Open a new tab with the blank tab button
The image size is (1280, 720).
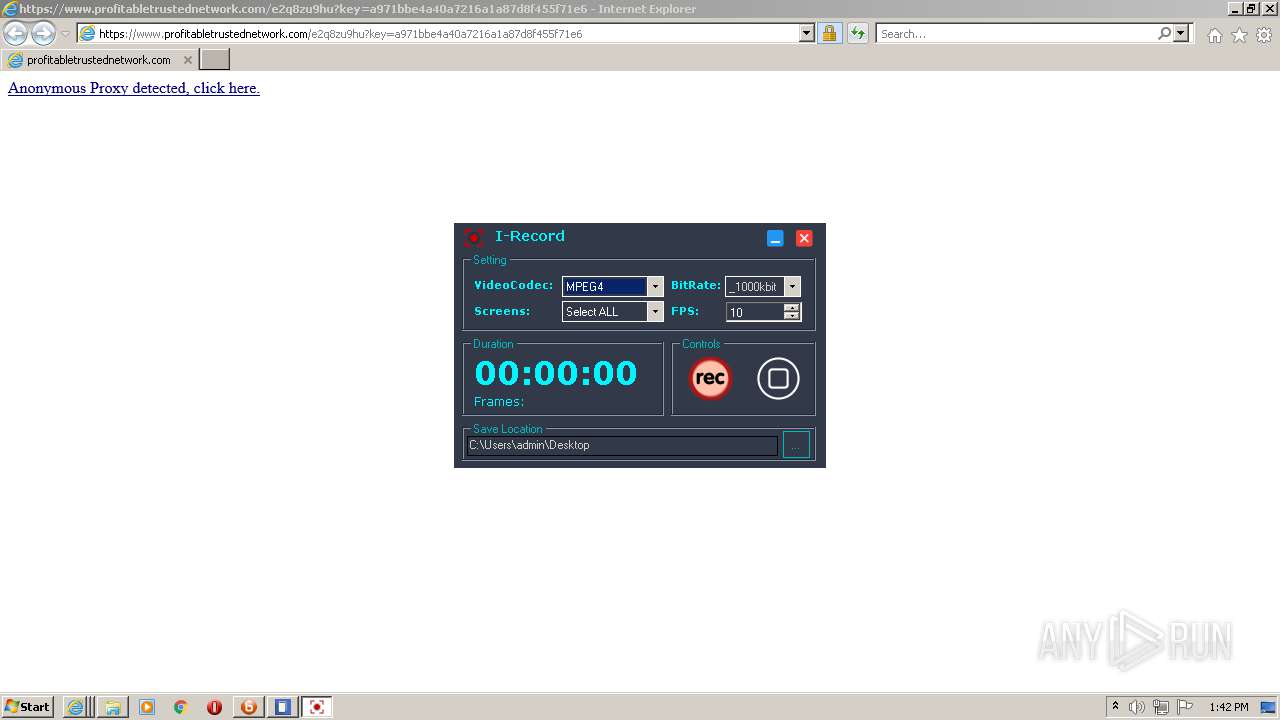[x=215, y=60]
